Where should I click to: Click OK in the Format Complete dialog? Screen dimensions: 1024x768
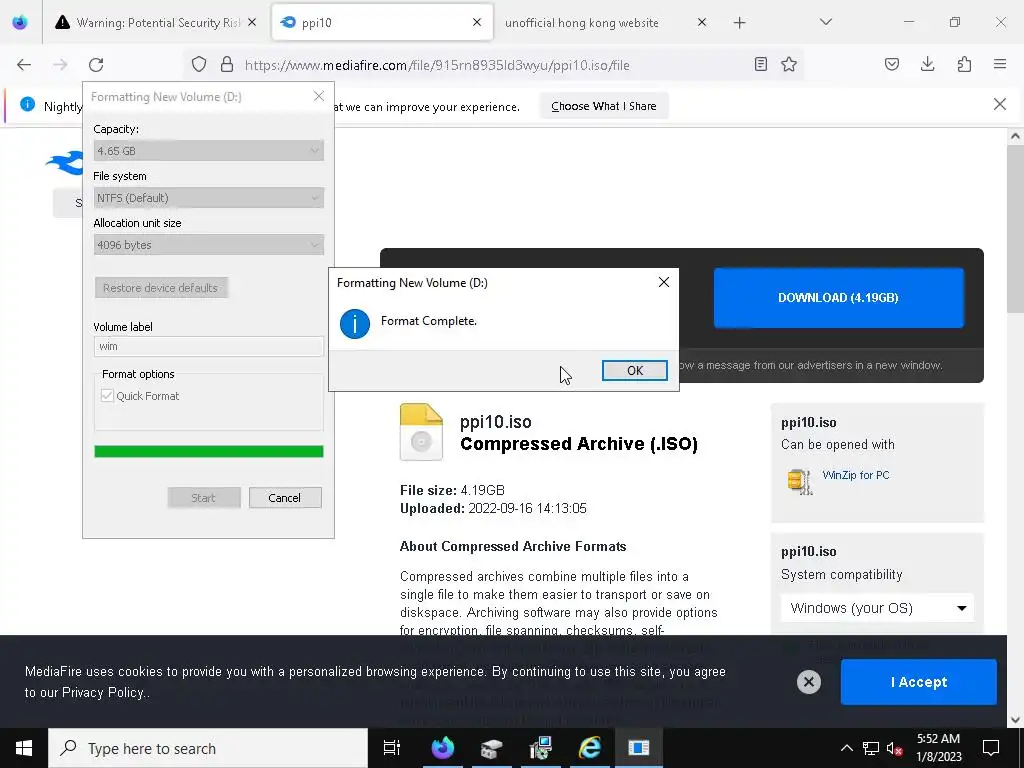coord(634,370)
